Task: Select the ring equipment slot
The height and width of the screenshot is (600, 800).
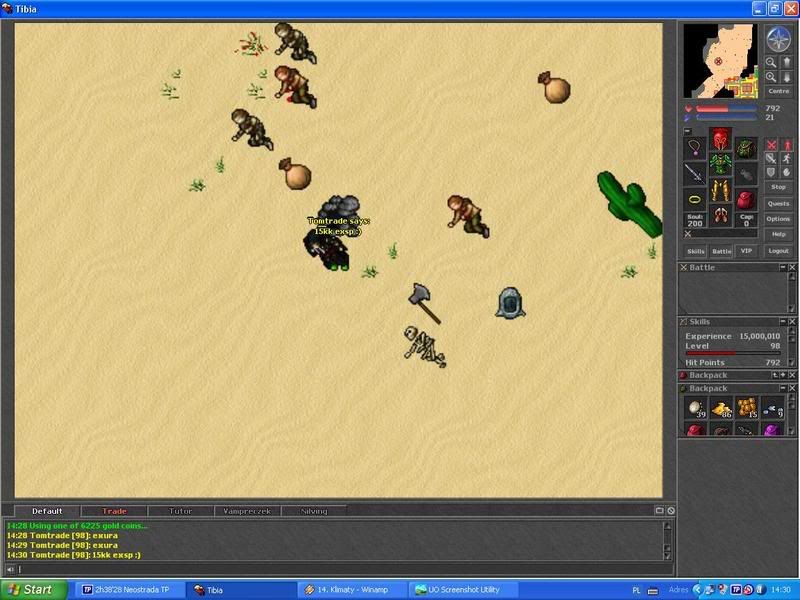Action: click(694, 199)
